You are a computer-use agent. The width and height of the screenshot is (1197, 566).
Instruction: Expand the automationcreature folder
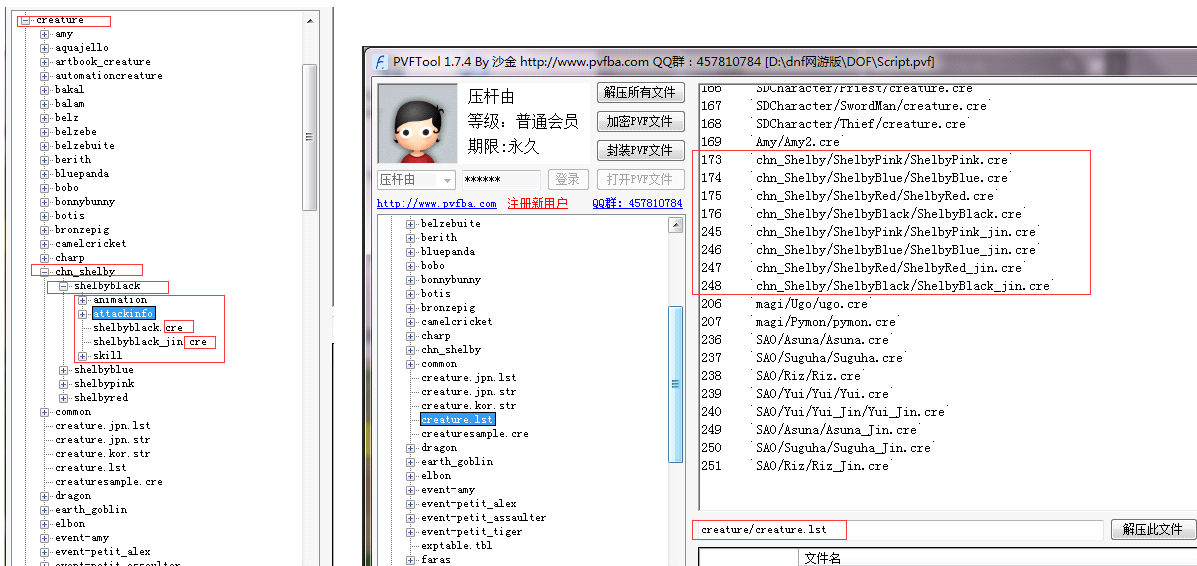44,76
